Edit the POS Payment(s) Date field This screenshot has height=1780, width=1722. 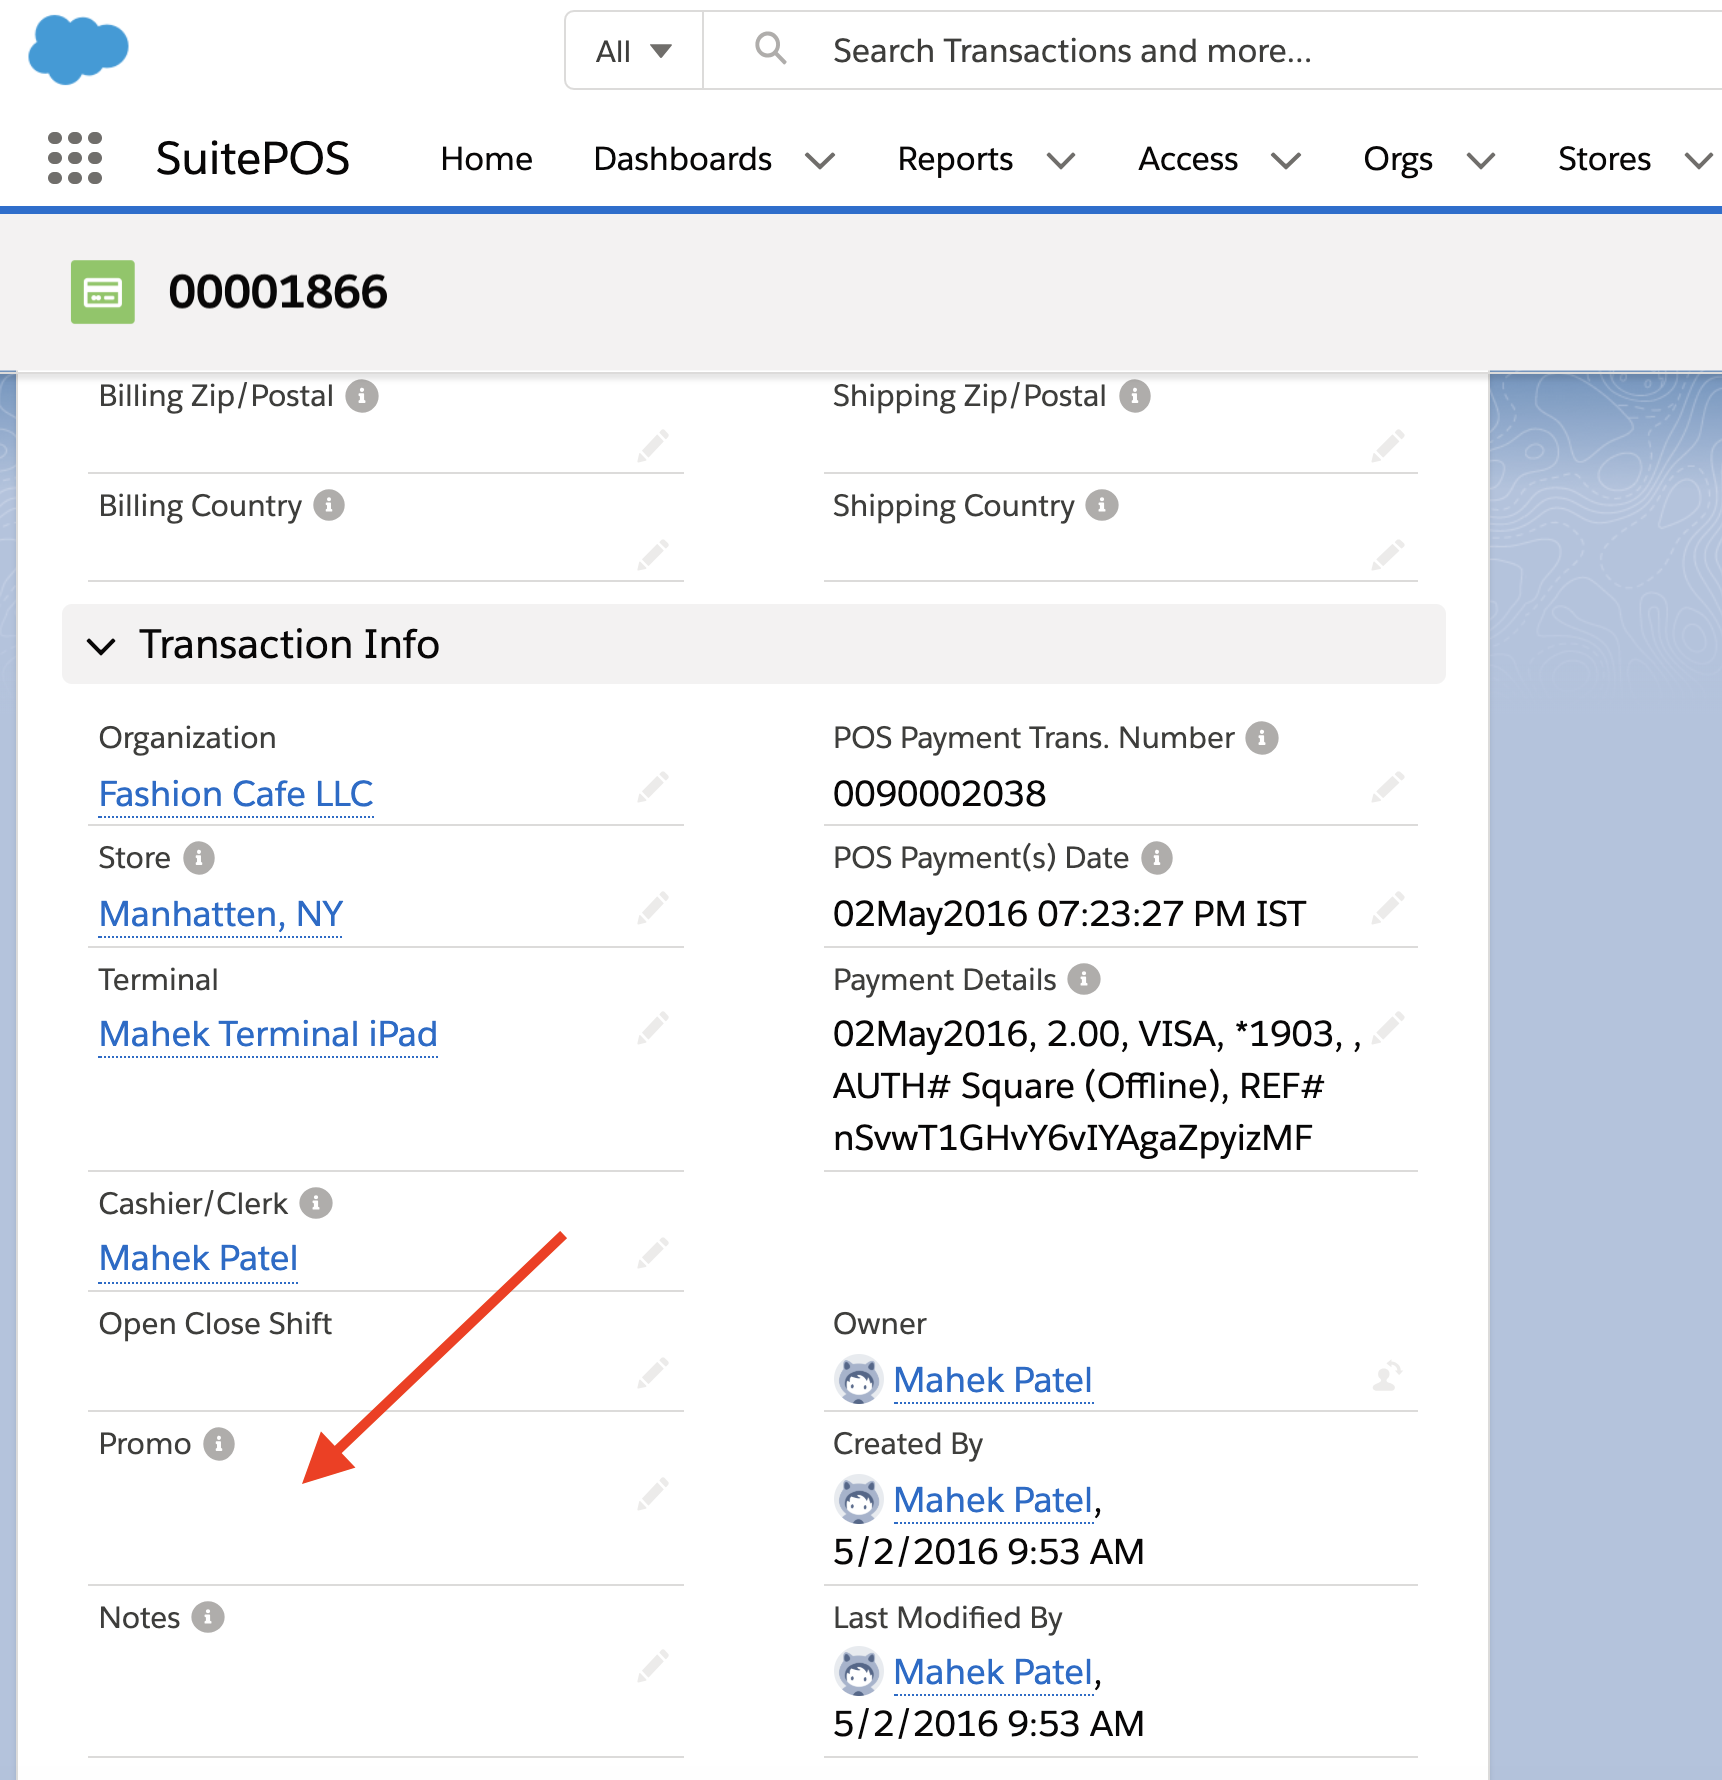[x=1388, y=908]
